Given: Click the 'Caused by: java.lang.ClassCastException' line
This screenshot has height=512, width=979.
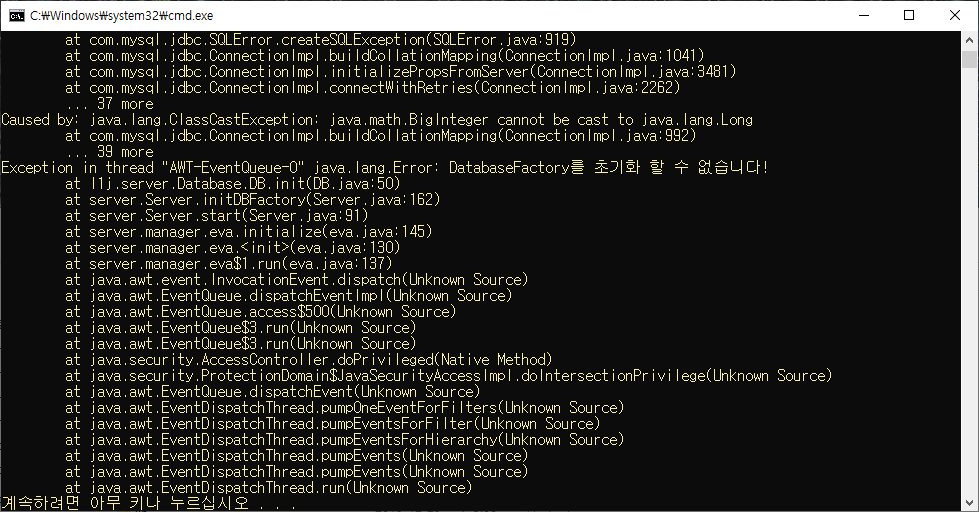Looking at the screenshot, I should (x=377, y=120).
